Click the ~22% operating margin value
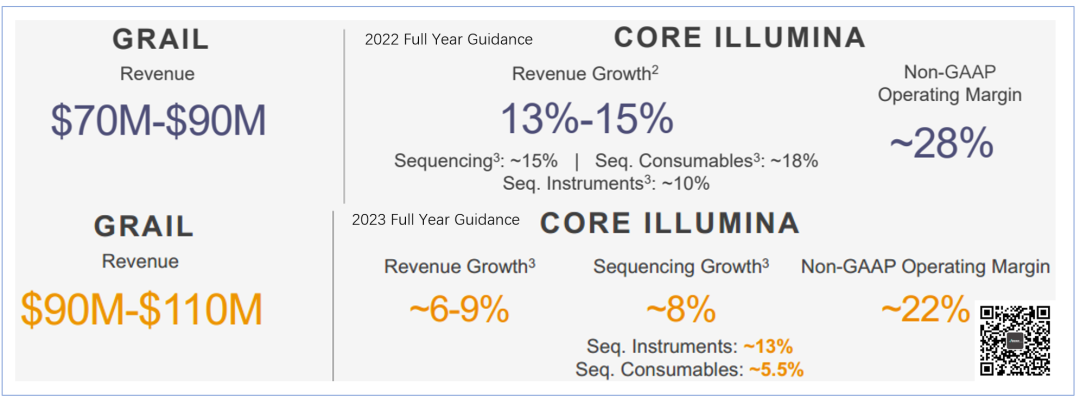Viewport: 1080px width, 404px height. (925, 309)
